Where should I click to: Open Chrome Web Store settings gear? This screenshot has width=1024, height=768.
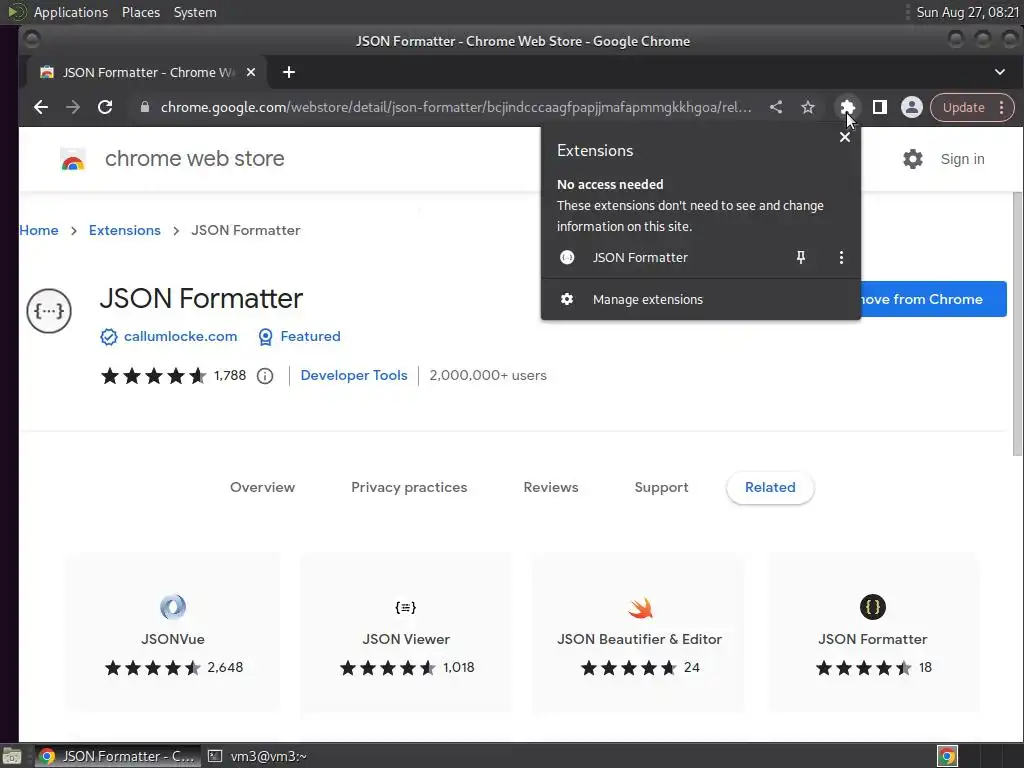point(912,159)
